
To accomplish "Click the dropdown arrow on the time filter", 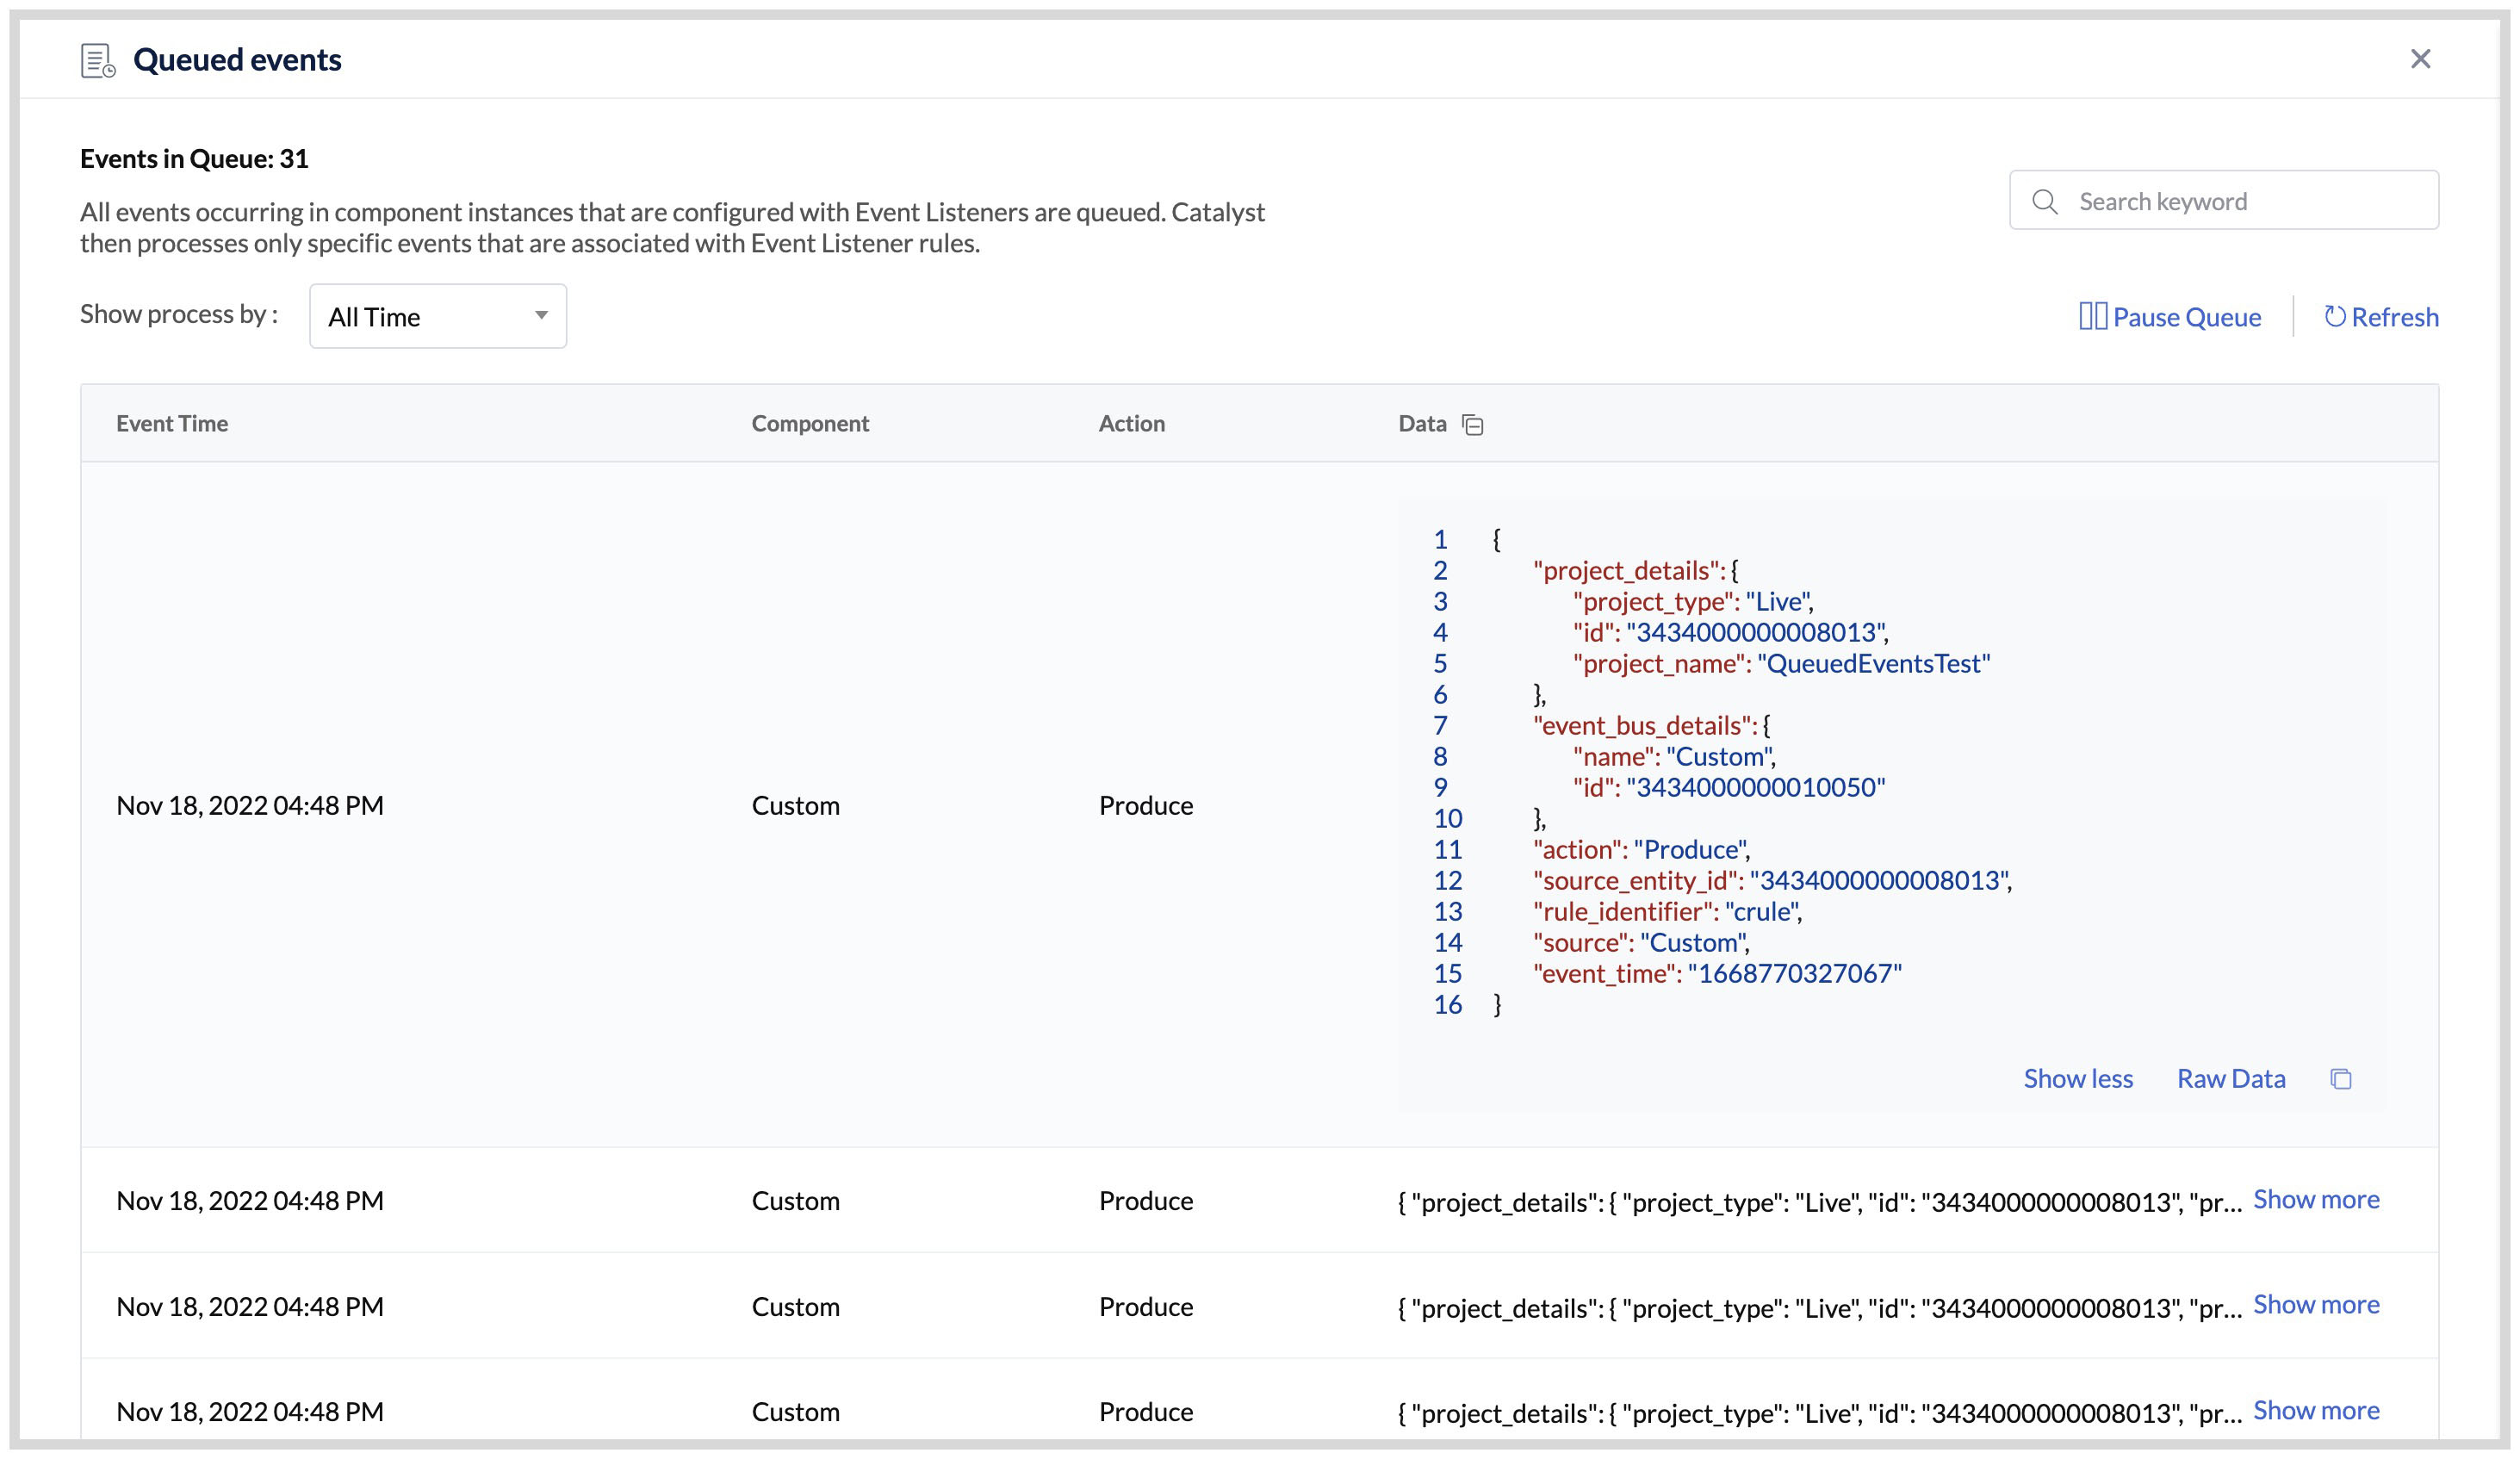I will pyautogui.click(x=540, y=316).
